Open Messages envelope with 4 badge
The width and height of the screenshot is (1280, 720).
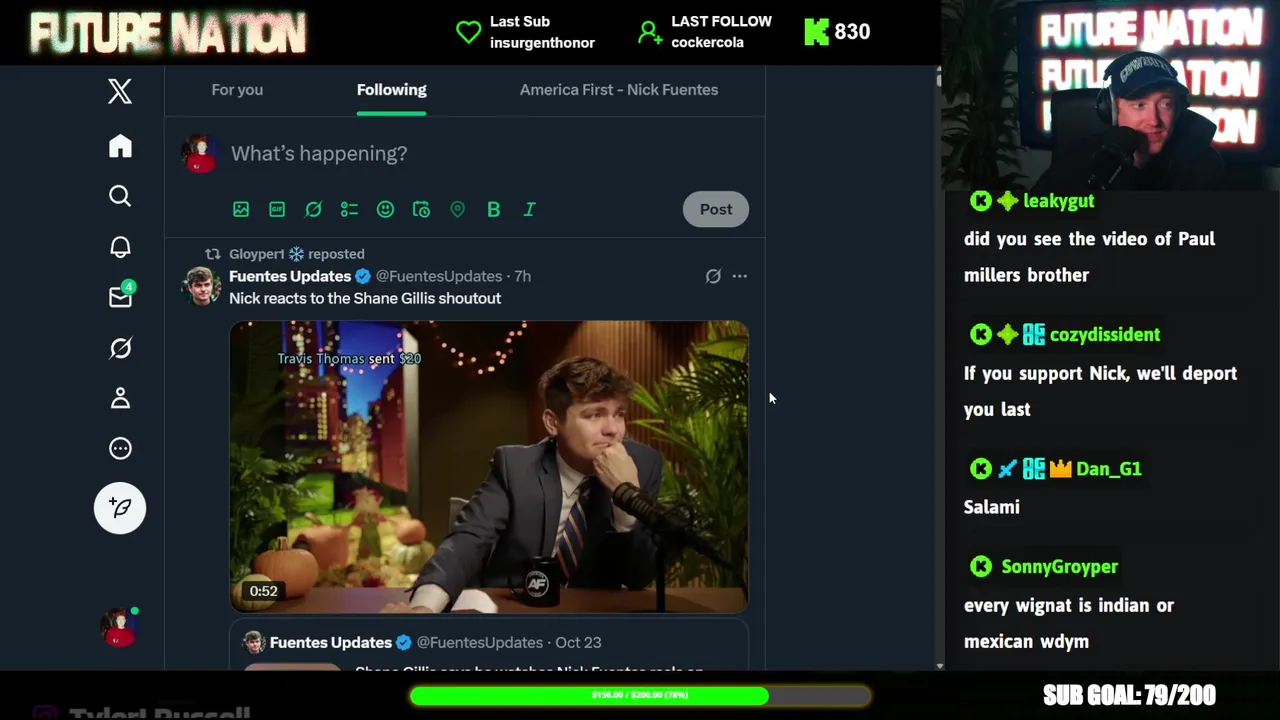click(121, 296)
